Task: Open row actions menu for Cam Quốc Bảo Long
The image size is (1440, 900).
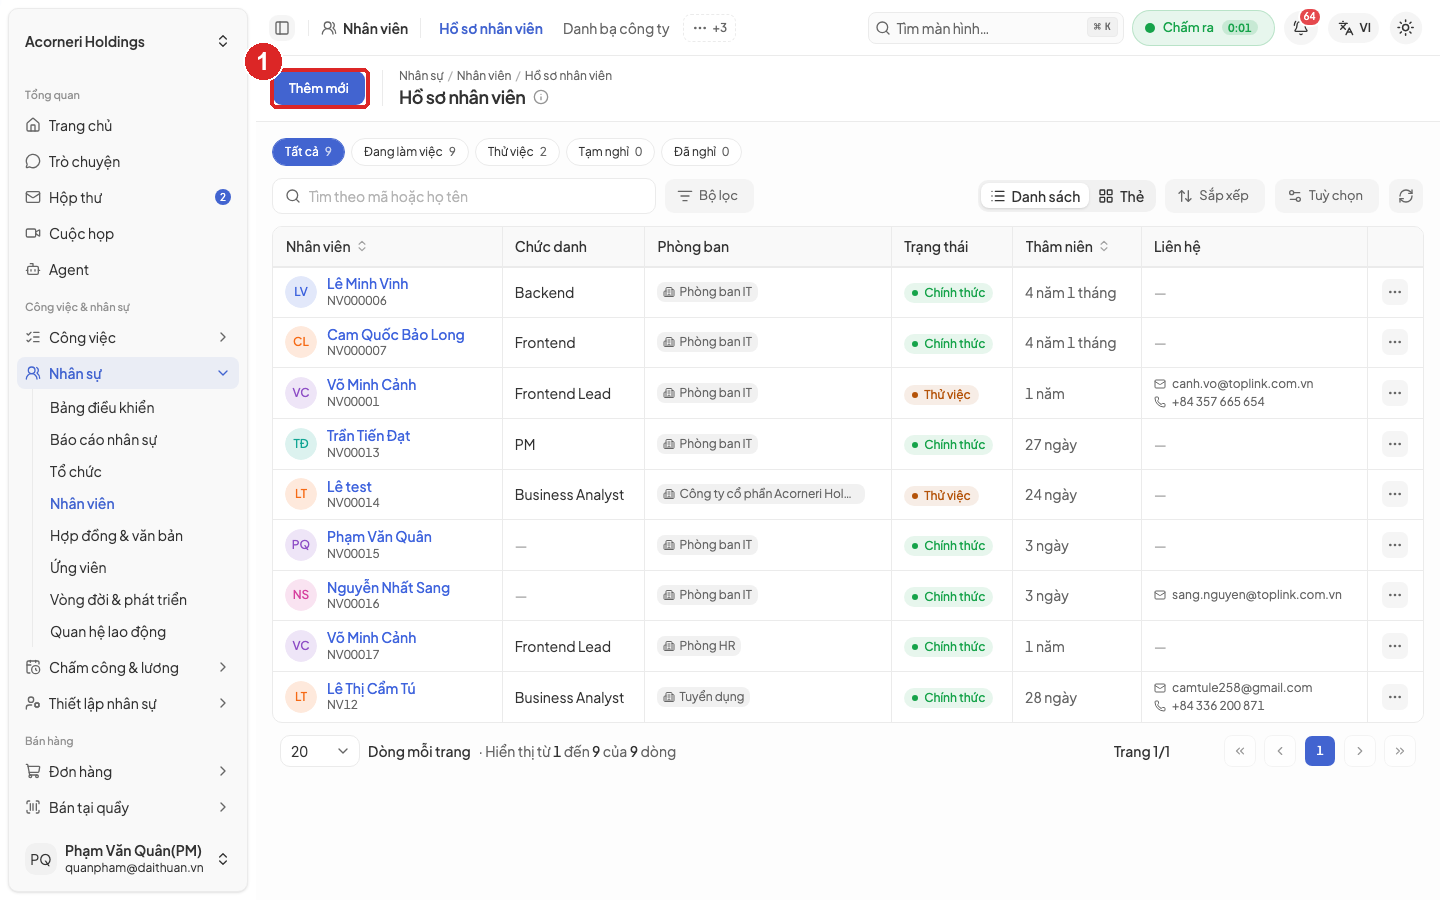Action: click(x=1395, y=343)
